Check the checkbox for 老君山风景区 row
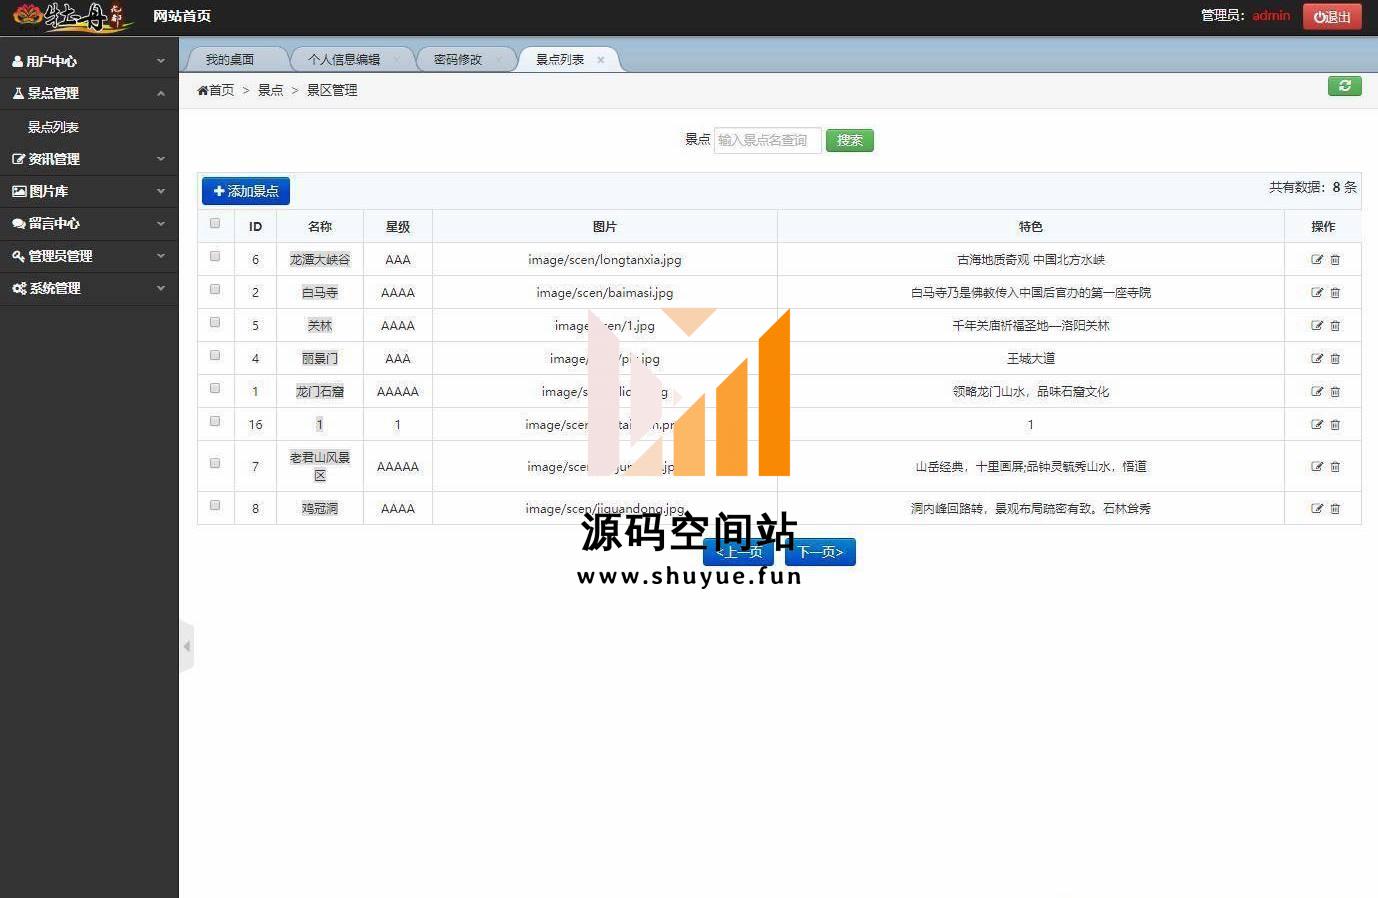This screenshot has width=1378, height=898. 215,463
